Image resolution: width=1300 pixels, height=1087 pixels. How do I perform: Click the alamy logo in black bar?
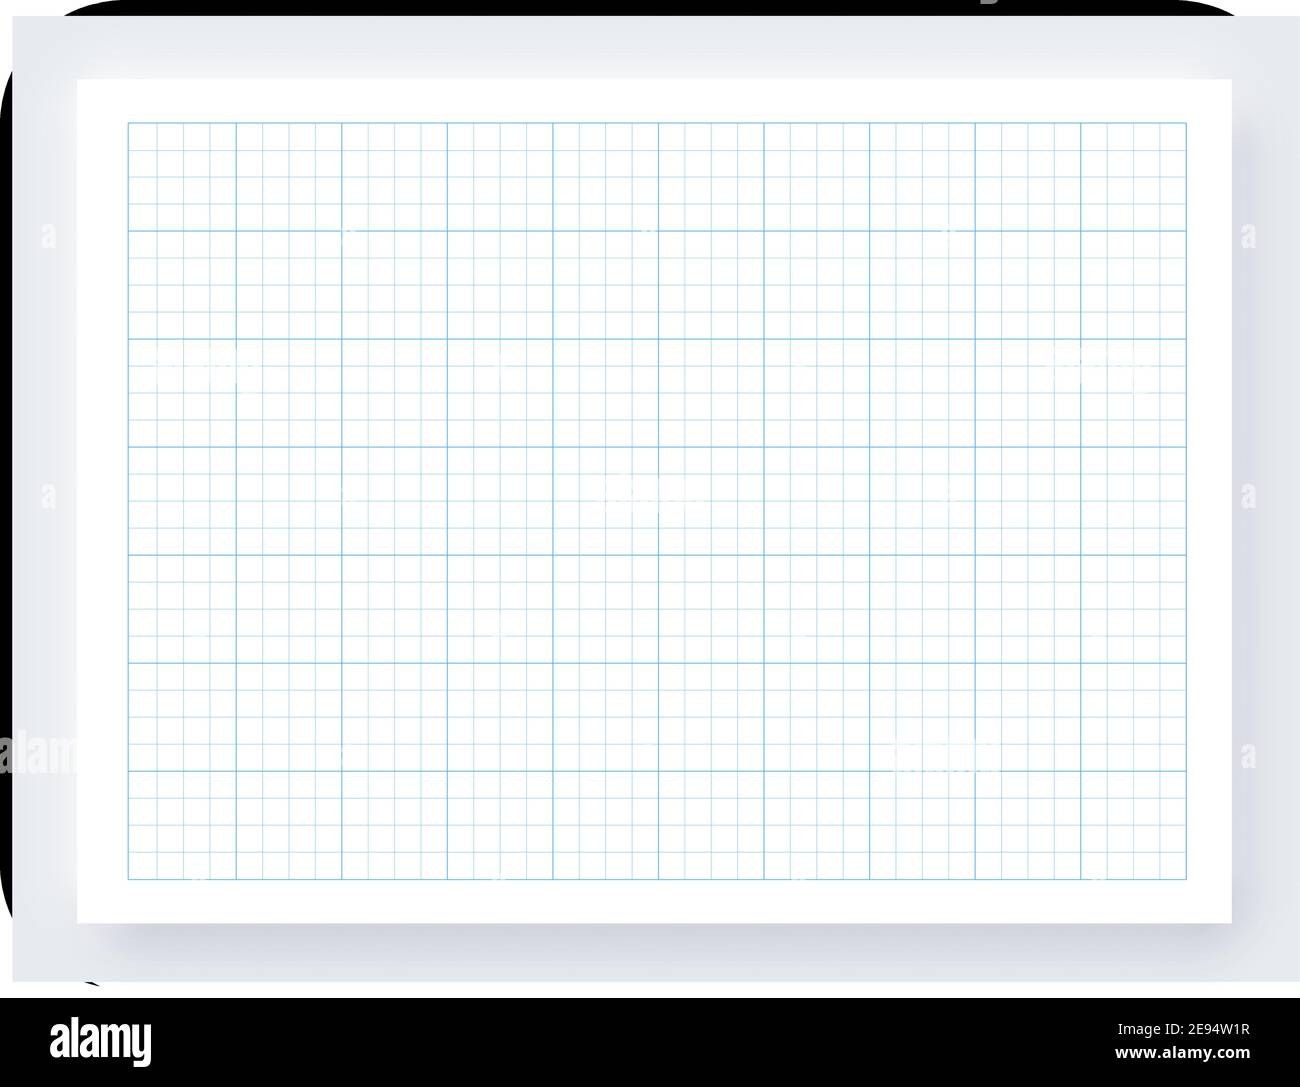(101, 1040)
